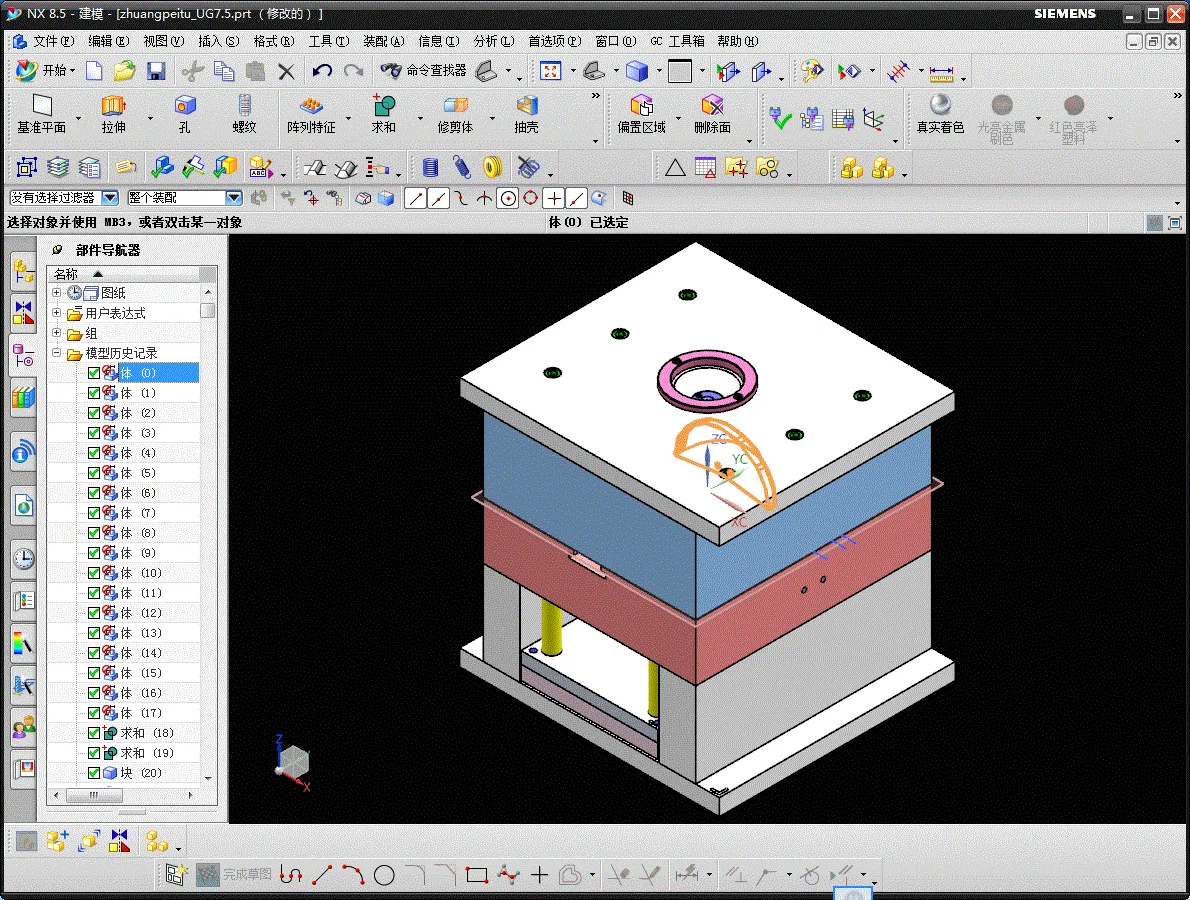The image size is (1190, 900).
Task: Open the 视图(V) menu
Action: coord(163,41)
